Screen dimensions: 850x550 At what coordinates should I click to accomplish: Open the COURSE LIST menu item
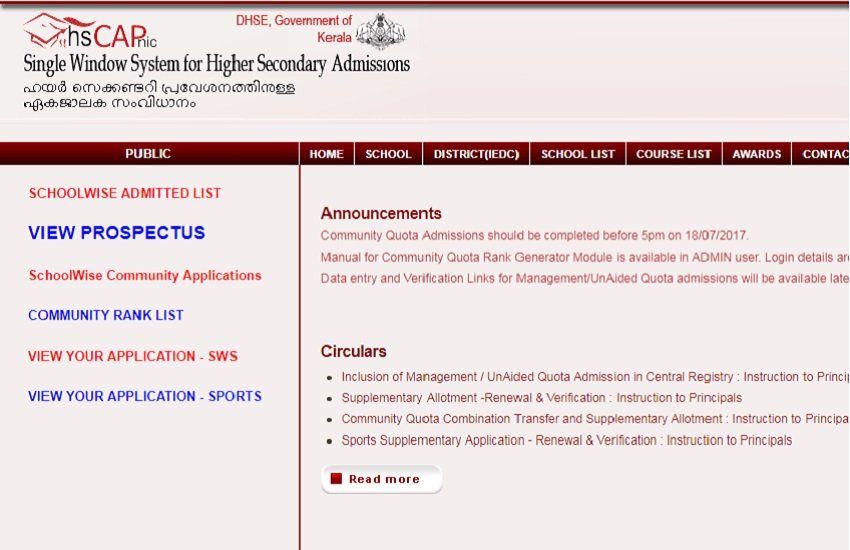point(674,154)
